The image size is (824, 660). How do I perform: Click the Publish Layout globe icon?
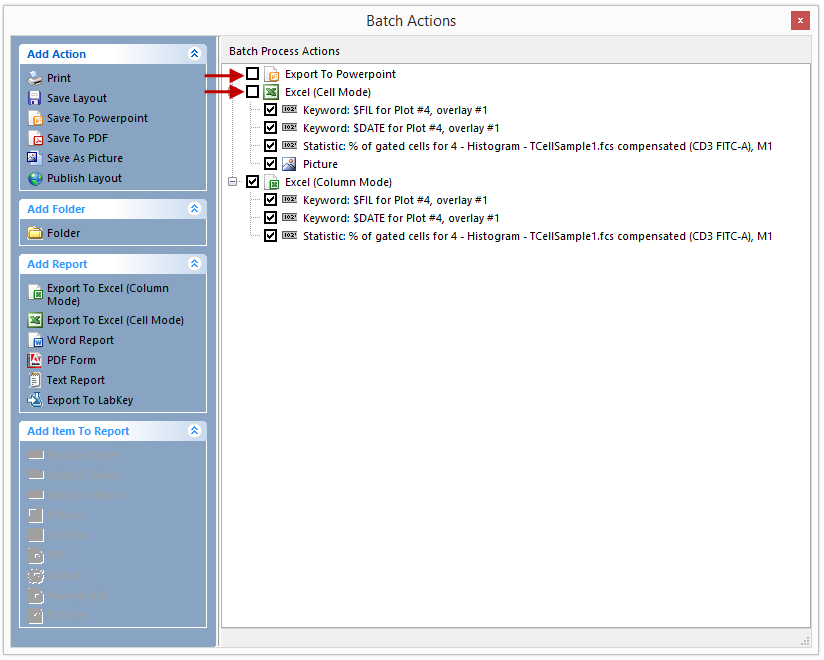pyautogui.click(x=35, y=178)
